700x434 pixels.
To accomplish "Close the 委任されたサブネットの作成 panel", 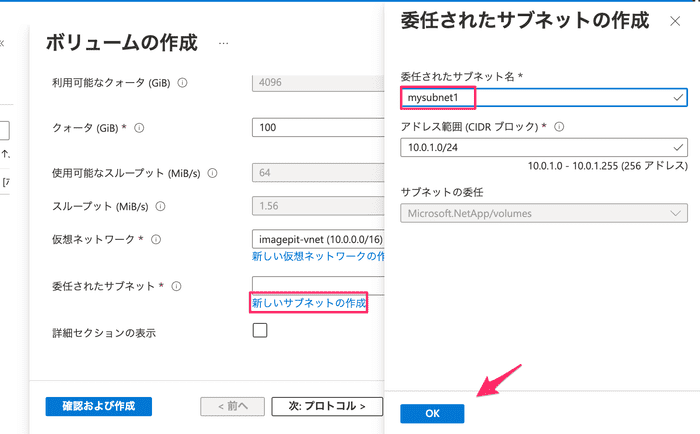I will pyautogui.click(x=675, y=21).
